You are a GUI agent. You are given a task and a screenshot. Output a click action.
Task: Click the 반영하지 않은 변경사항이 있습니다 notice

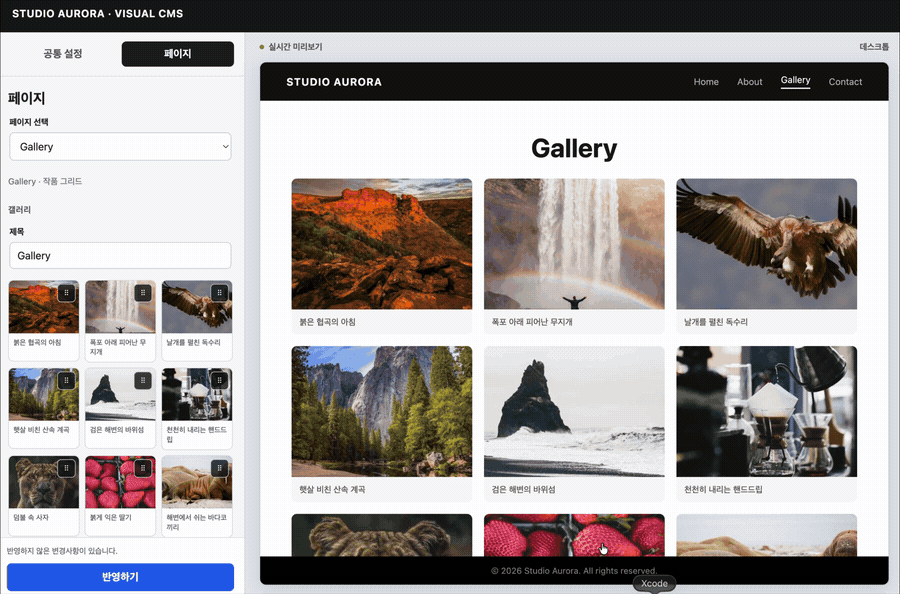(x=62, y=551)
